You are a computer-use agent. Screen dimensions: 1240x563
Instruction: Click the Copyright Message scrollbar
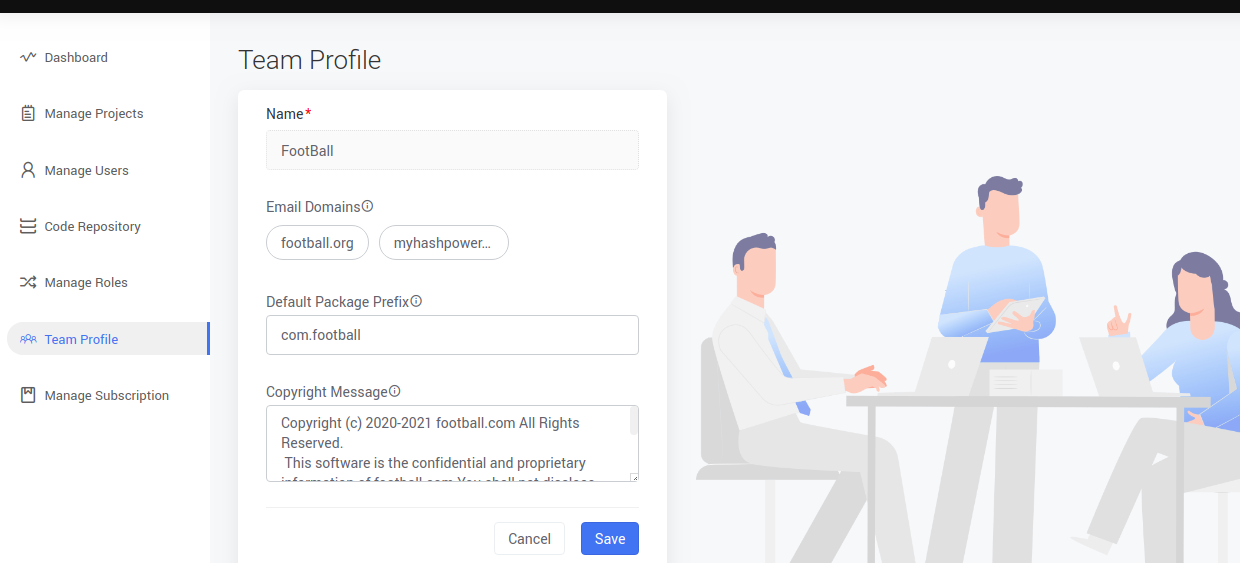point(633,421)
